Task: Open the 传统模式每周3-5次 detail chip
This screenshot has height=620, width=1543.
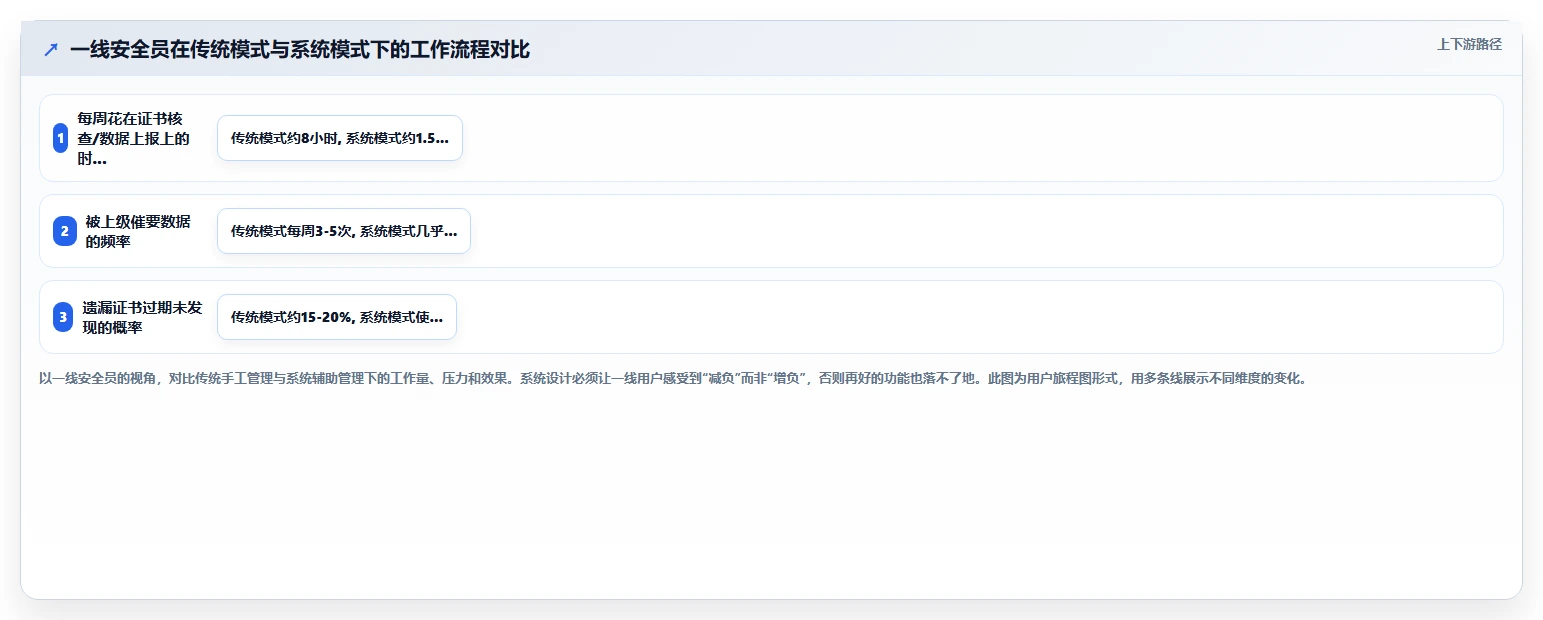Action: (x=344, y=231)
